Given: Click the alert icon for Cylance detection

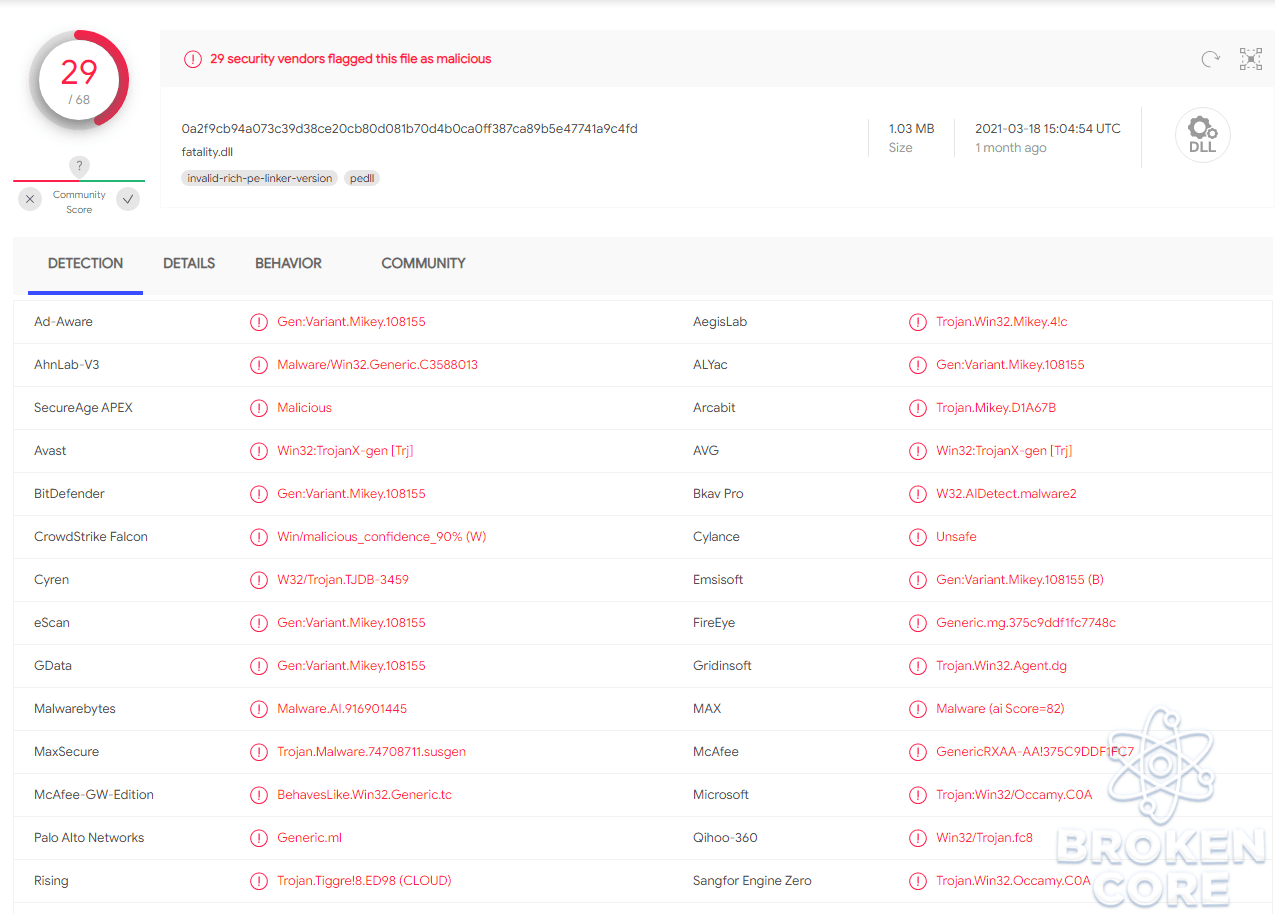Looking at the screenshot, I should pyautogui.click(x=918, y=537).
